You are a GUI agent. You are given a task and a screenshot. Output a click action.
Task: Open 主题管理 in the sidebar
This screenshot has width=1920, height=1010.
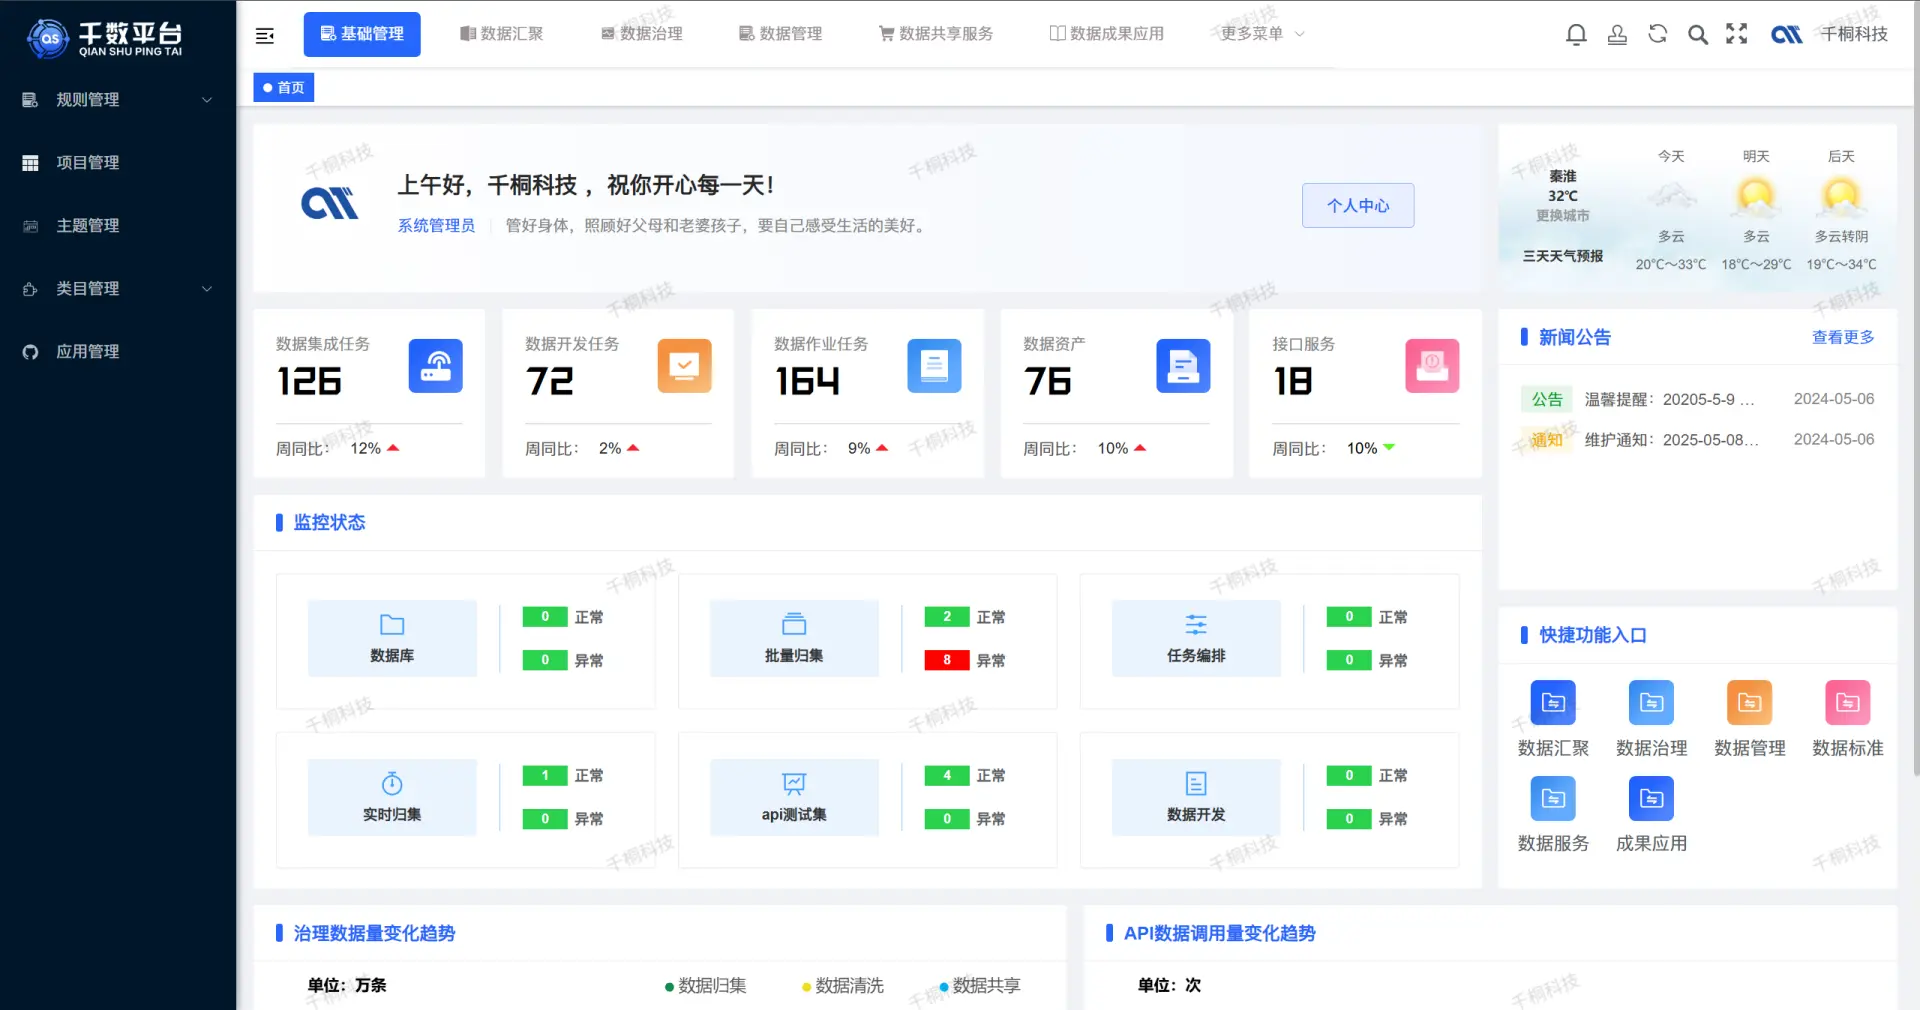[118, 226]
